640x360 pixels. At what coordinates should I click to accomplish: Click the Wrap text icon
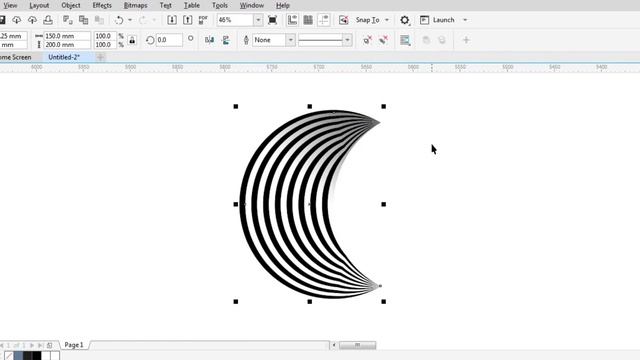[x=405, y=40]
